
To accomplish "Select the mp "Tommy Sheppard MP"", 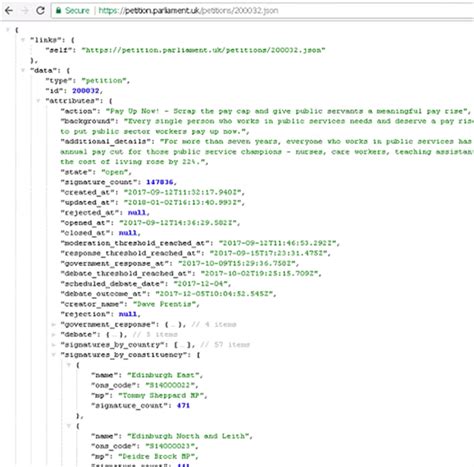I will tap(162, 395).
